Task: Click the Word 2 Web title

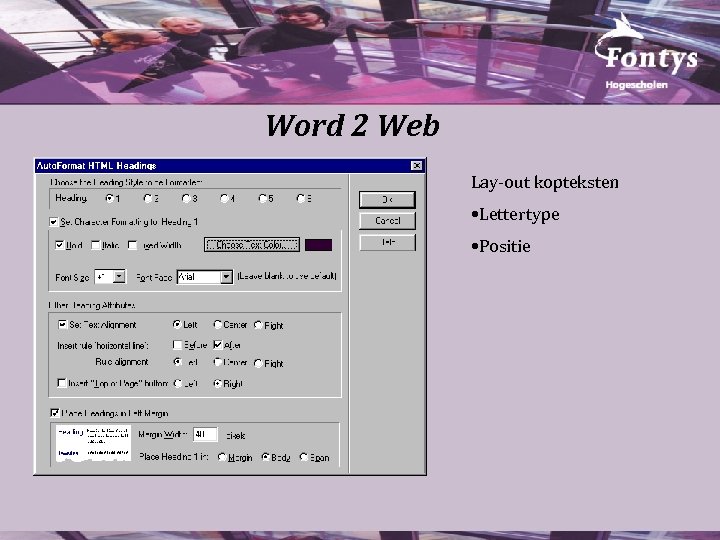Action: click(353, 125)
